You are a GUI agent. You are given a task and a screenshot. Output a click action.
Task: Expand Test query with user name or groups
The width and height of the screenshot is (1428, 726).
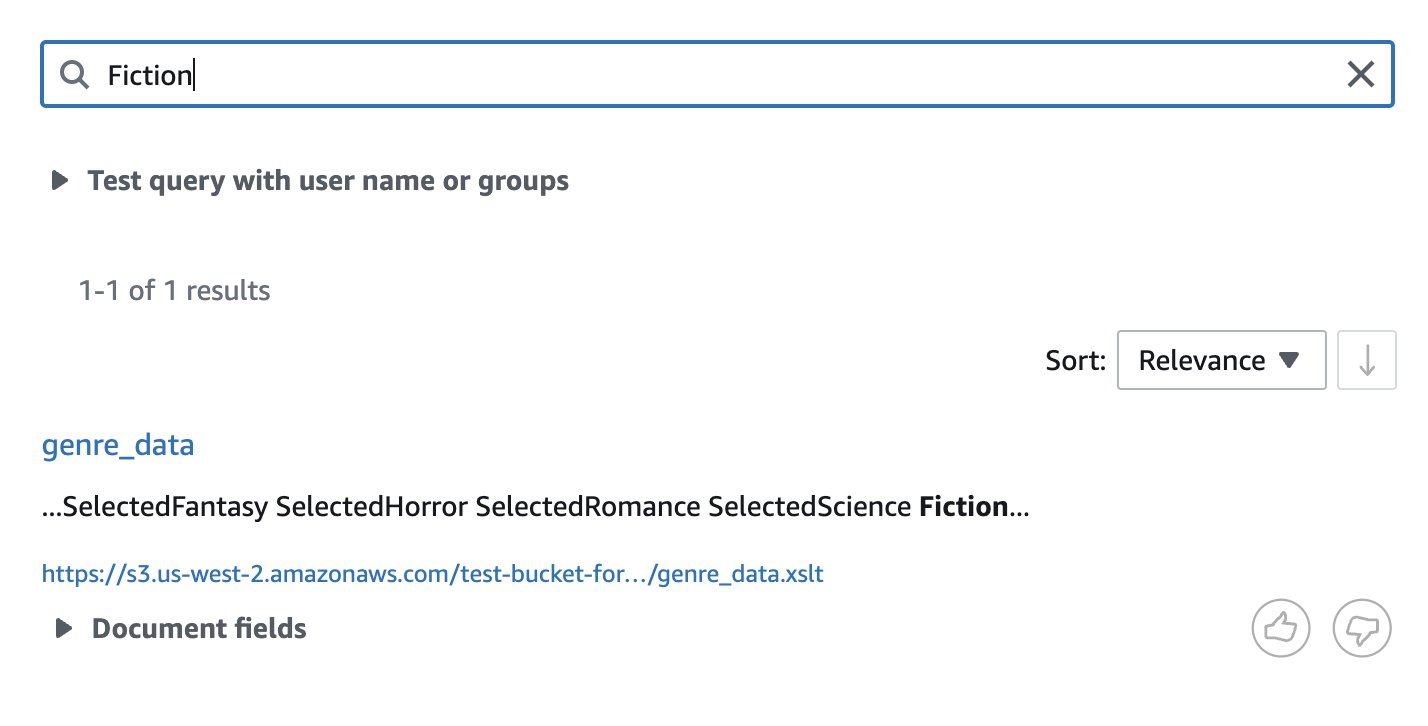pyautogui.click(x=310, y=181)
